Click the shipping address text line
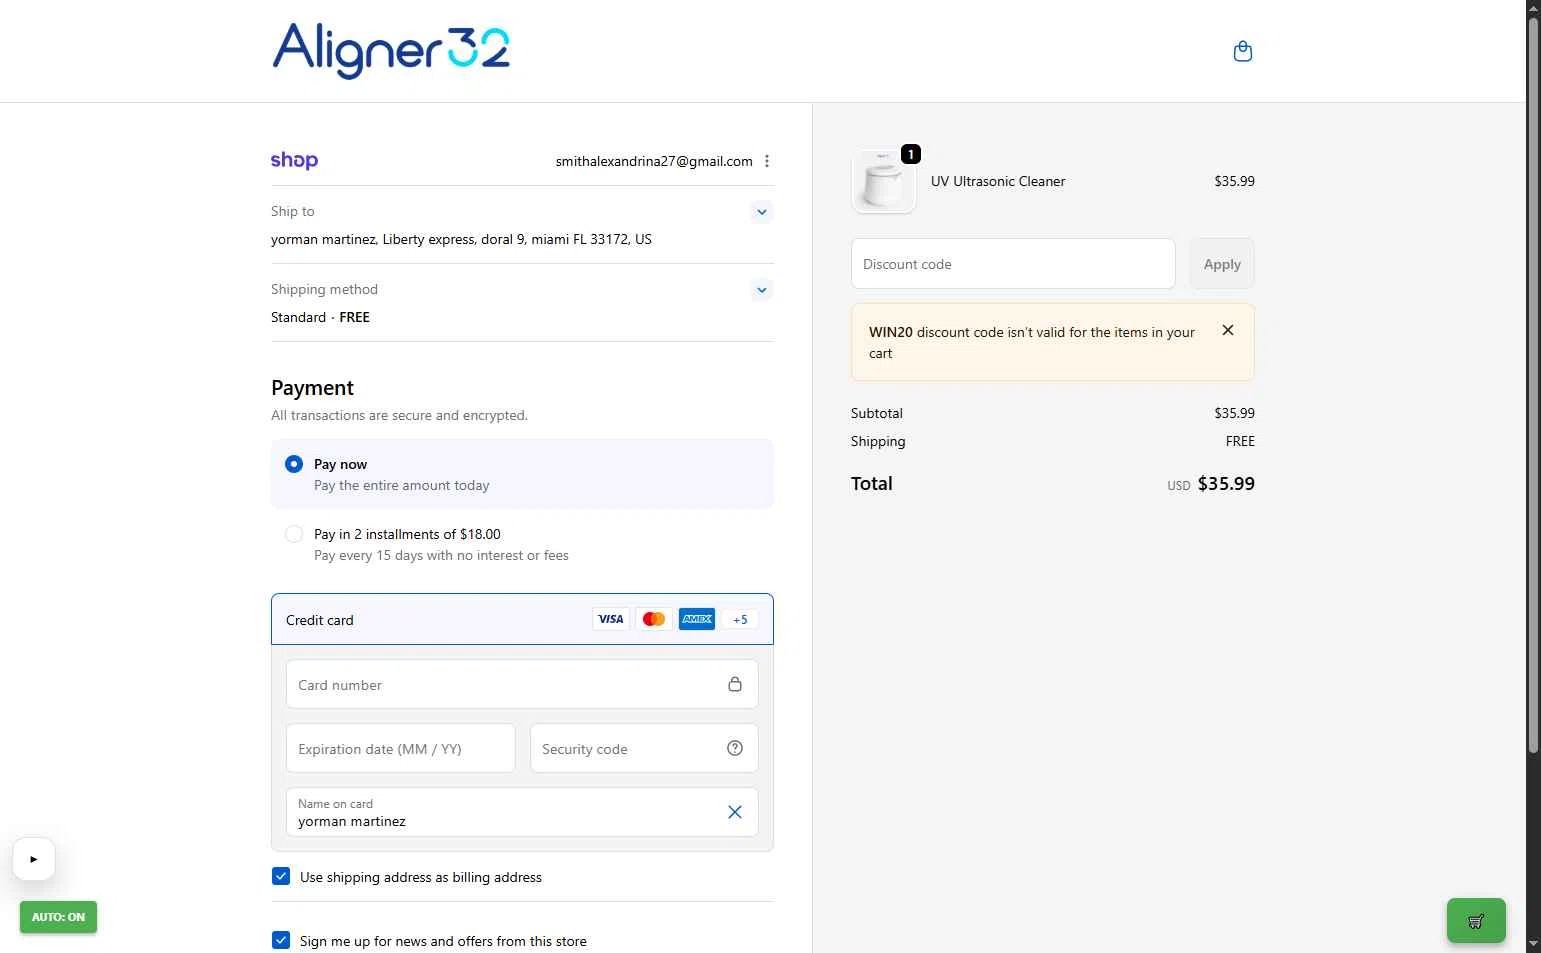 [x=461, y=239]
